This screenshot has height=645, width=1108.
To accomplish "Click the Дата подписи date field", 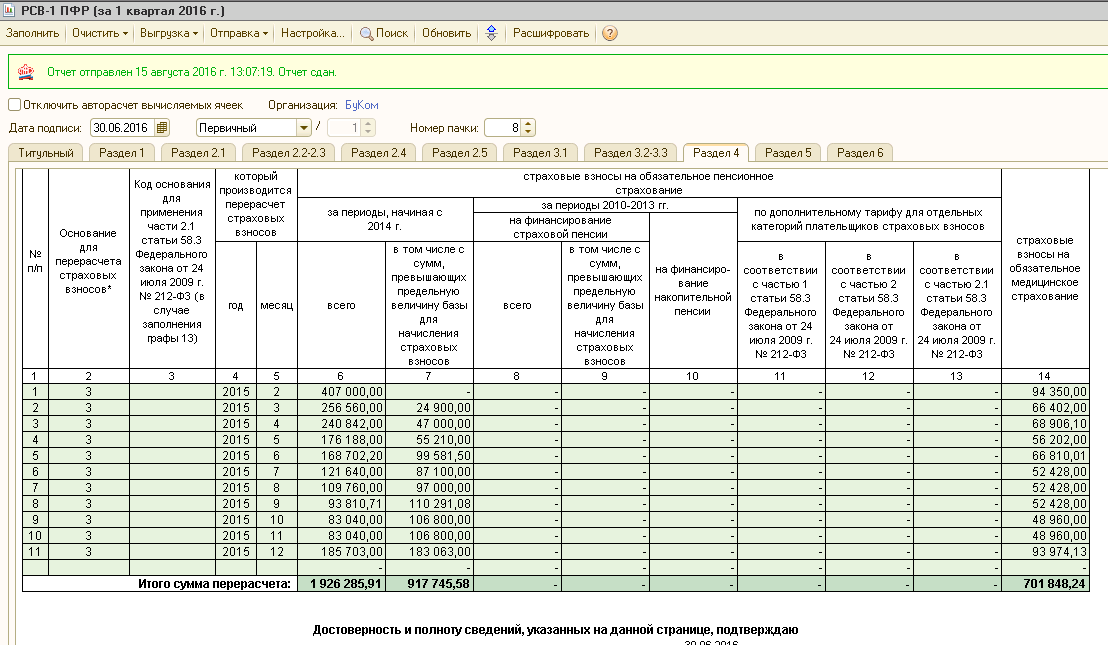I will [124, 128].
